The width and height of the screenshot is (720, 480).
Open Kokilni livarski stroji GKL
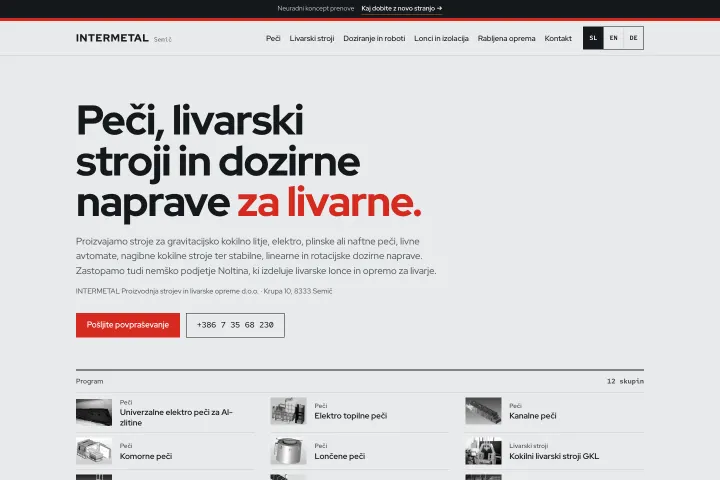click(554, 451)
